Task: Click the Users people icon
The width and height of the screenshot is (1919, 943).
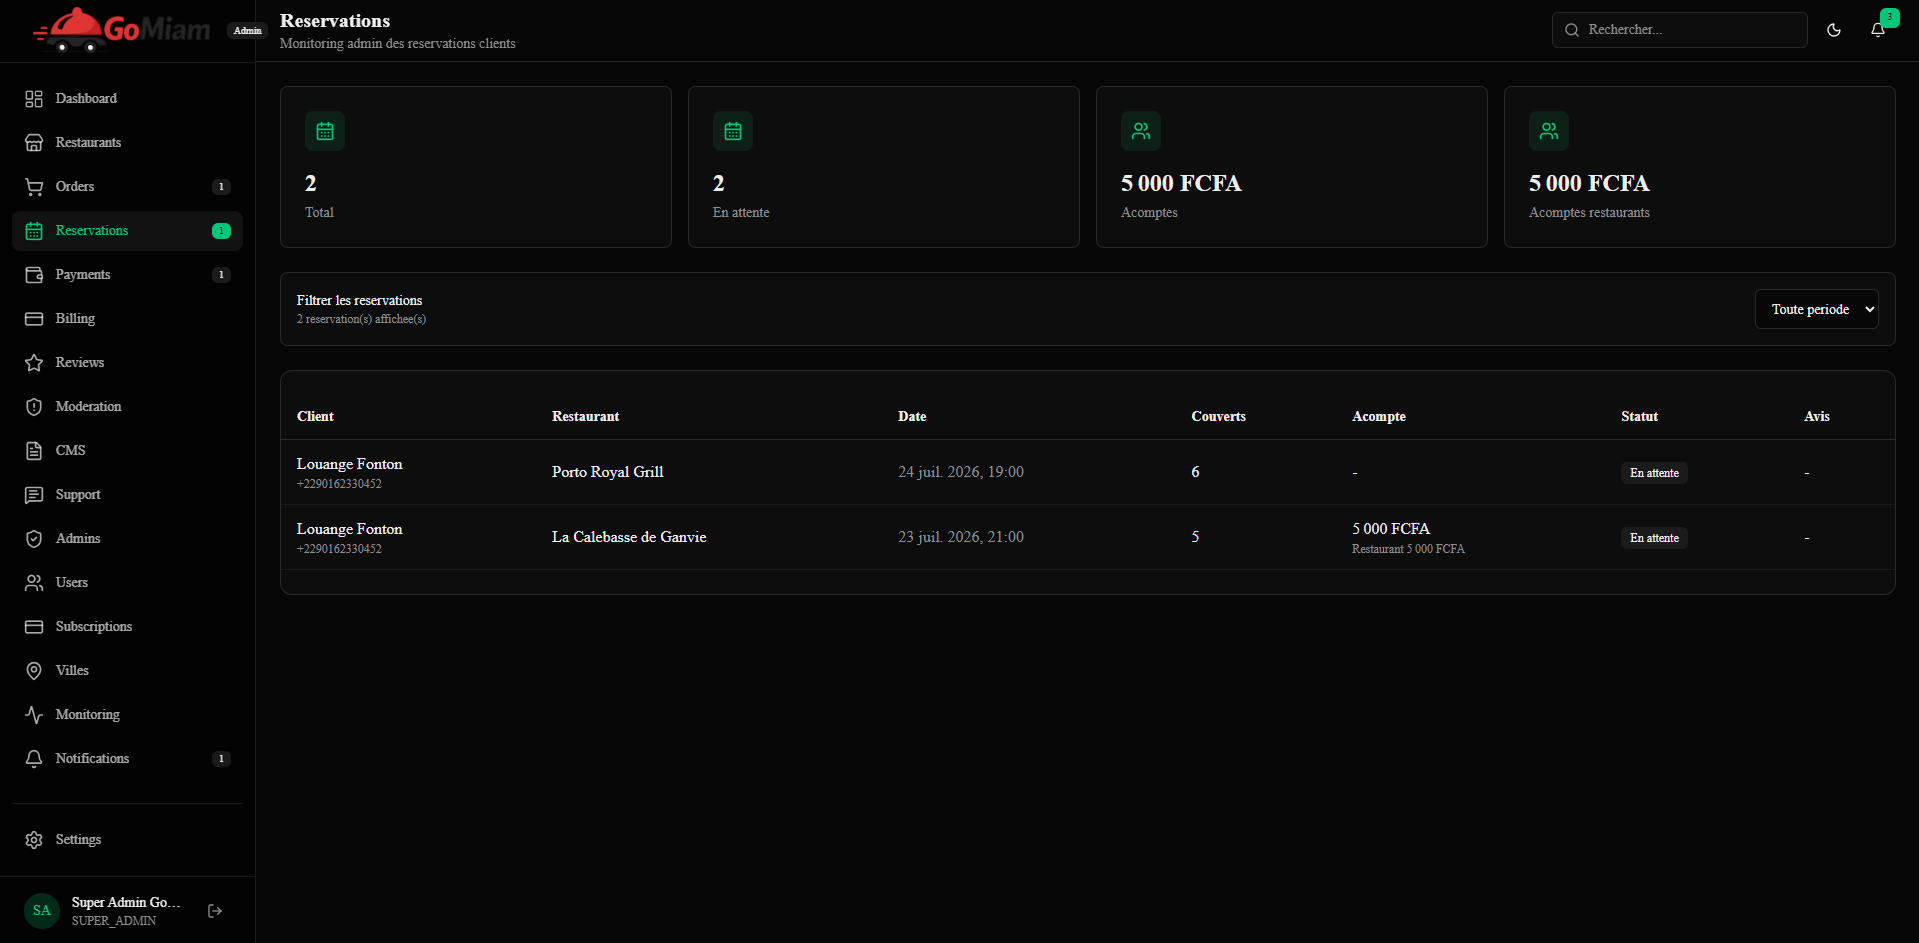Action: [34, 583]
